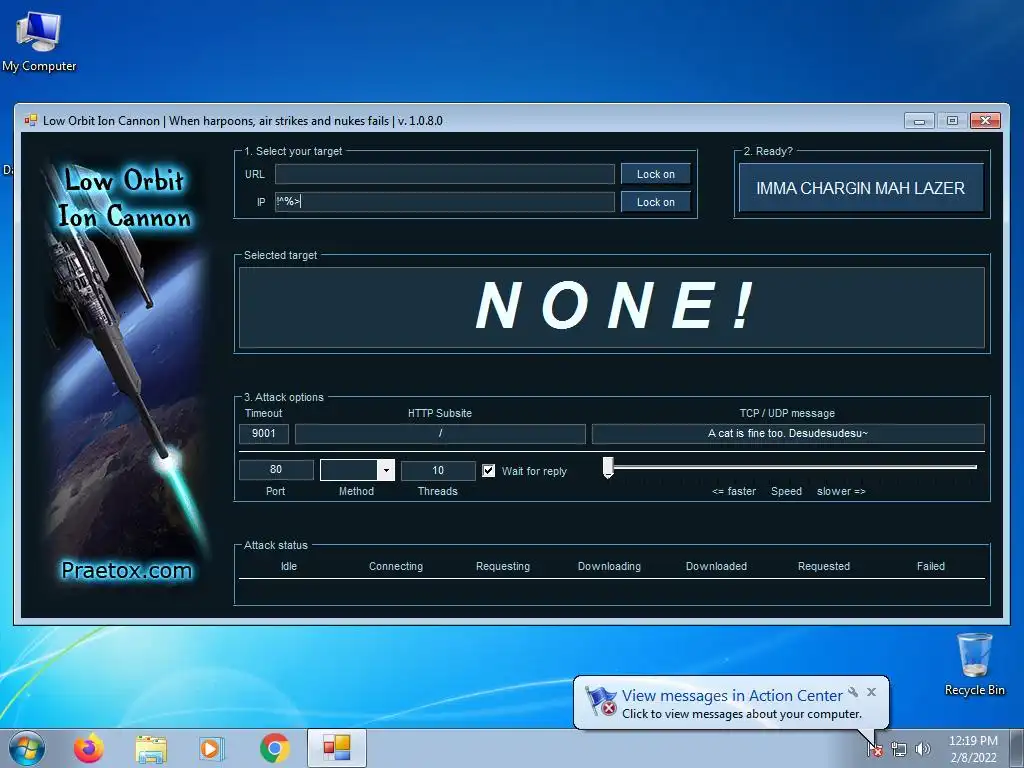The height and width of the screenshot is (768, 1024).
Task: Click the Requested status column label
Action: point(824,566)
